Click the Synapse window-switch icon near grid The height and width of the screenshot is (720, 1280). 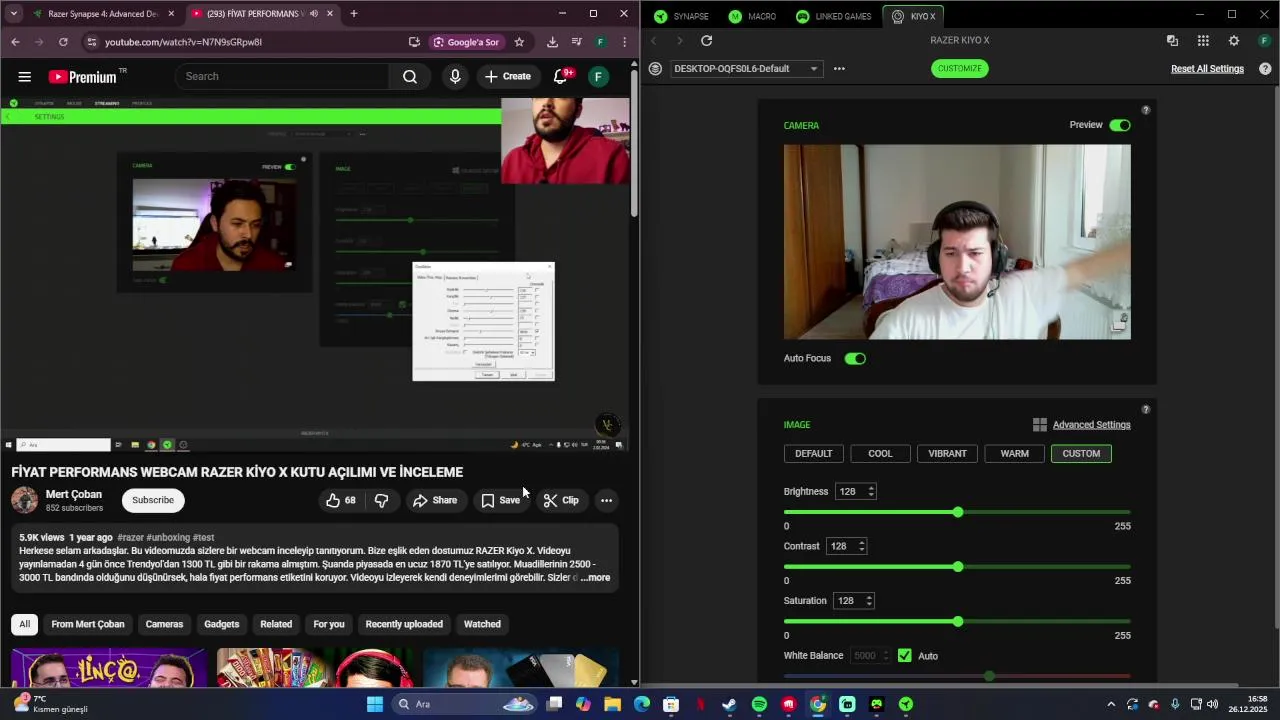(x=1172, y=41)
